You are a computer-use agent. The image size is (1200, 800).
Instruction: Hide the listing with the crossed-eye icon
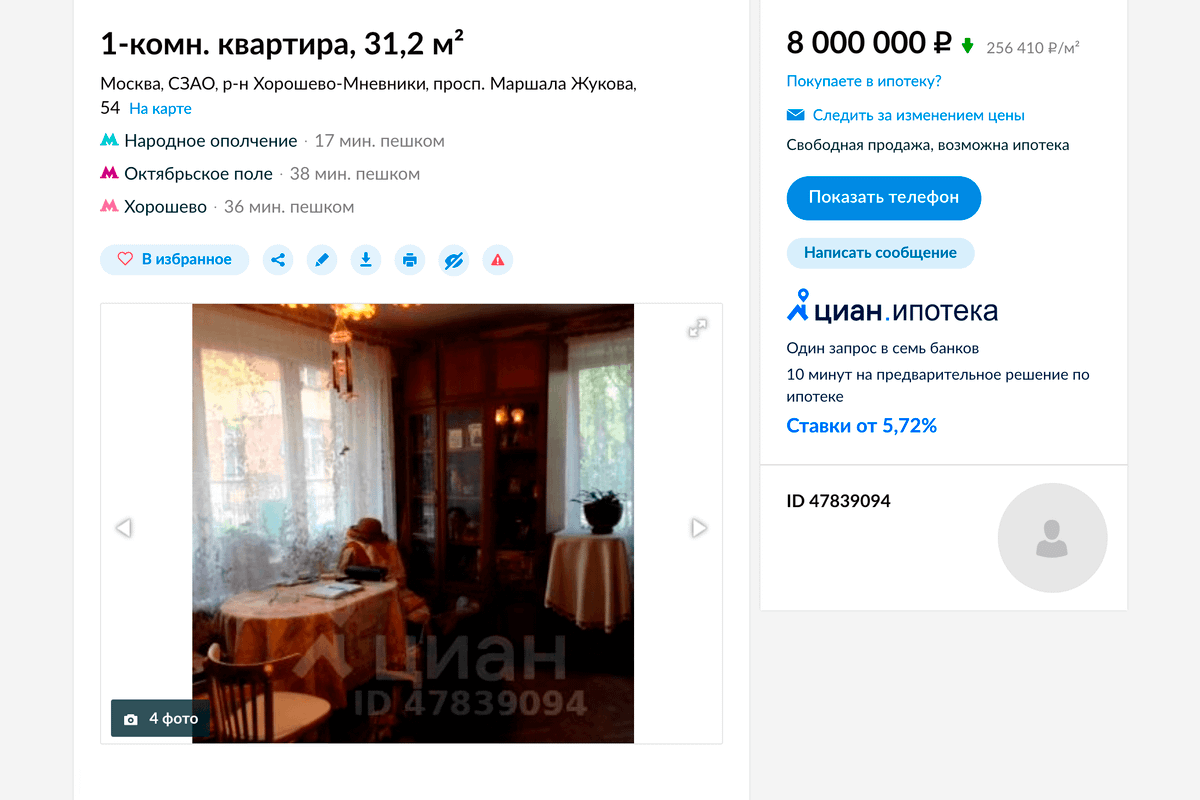click(x=454, y=260)
